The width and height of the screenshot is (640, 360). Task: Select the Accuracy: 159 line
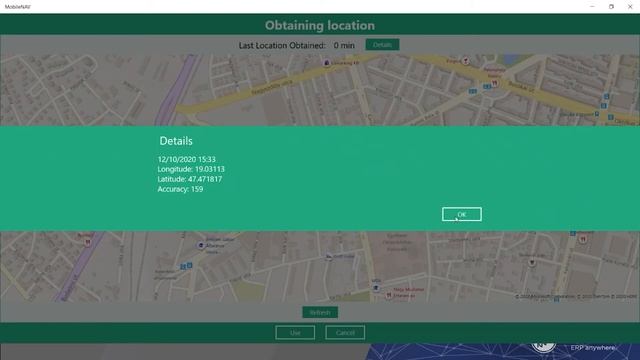pos(180,189)
